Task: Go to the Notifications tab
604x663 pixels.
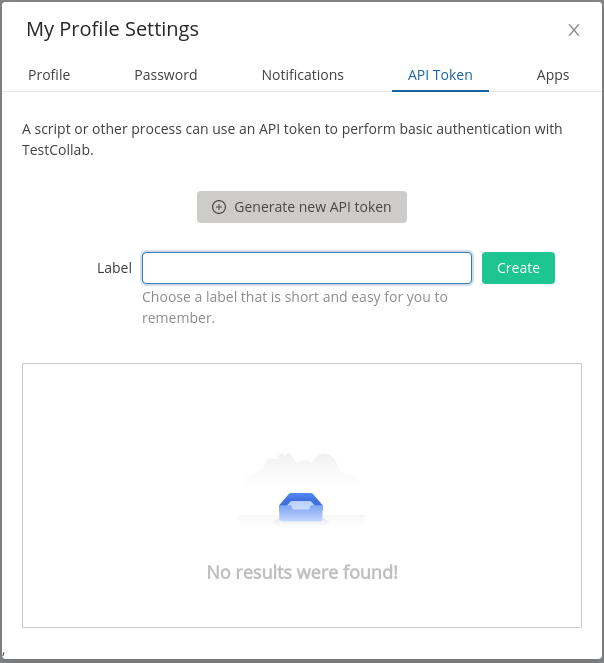Action: [x=302, y=75]
